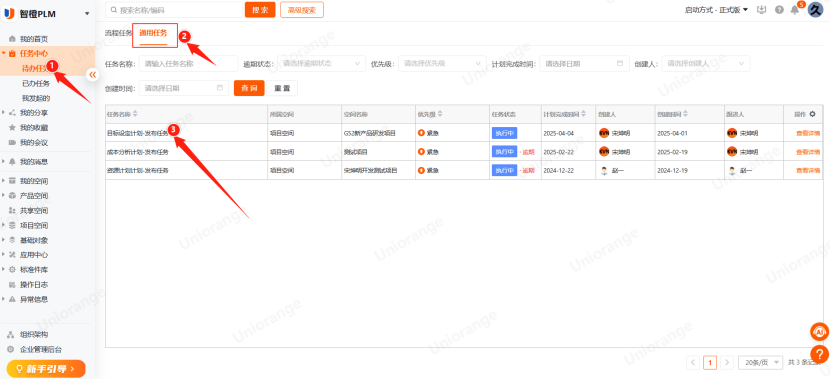Focus the 任务名称 input field
The height and width of the screenshot is (379, 830).
pyautogui.click(x=188, y=64)
